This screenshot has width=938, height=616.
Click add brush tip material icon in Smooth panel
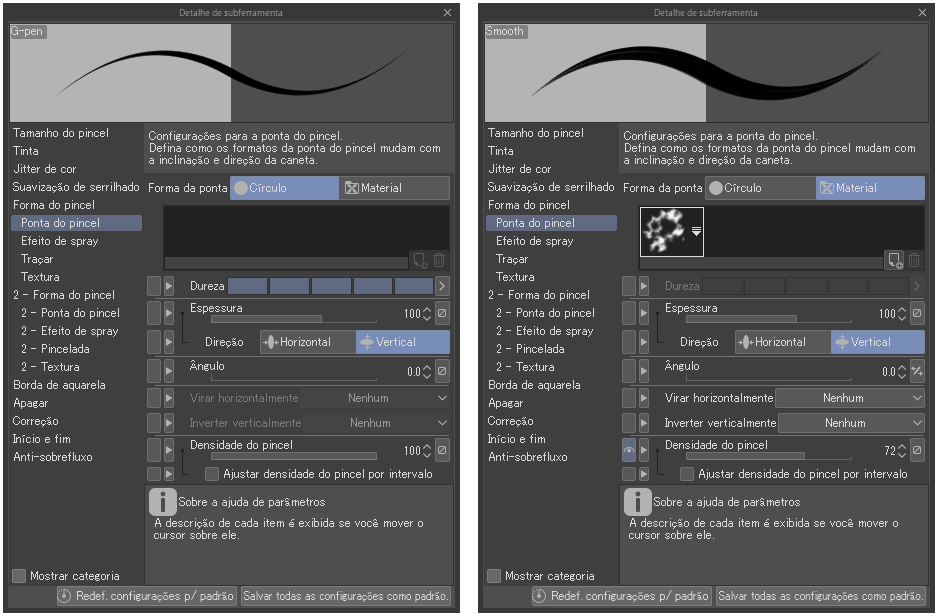coord(894,260)
